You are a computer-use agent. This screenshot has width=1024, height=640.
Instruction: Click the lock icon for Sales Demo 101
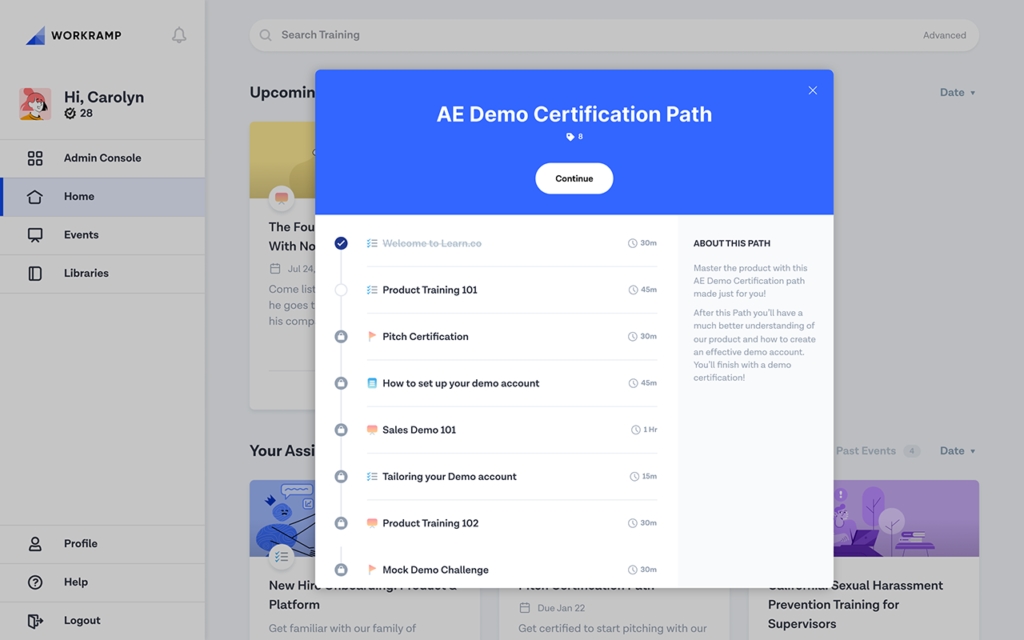[x=341, y=430]
